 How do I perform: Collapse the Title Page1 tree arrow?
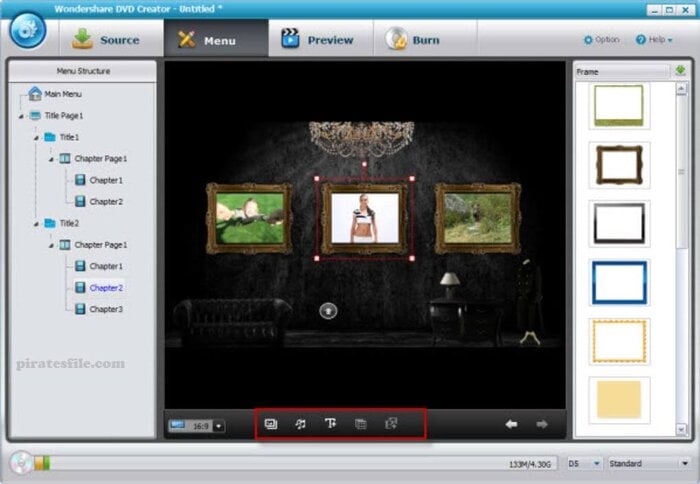(x=21, y=116)
